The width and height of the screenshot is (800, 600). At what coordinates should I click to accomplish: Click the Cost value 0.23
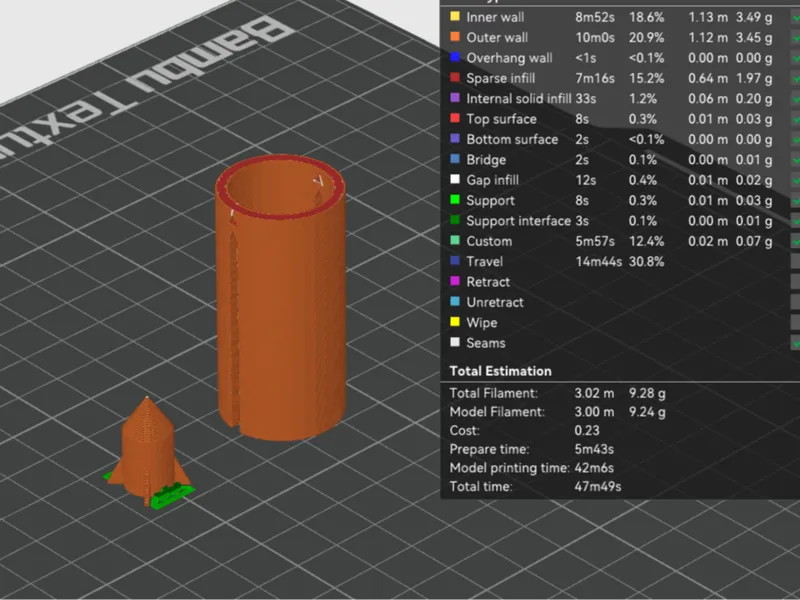587,431
